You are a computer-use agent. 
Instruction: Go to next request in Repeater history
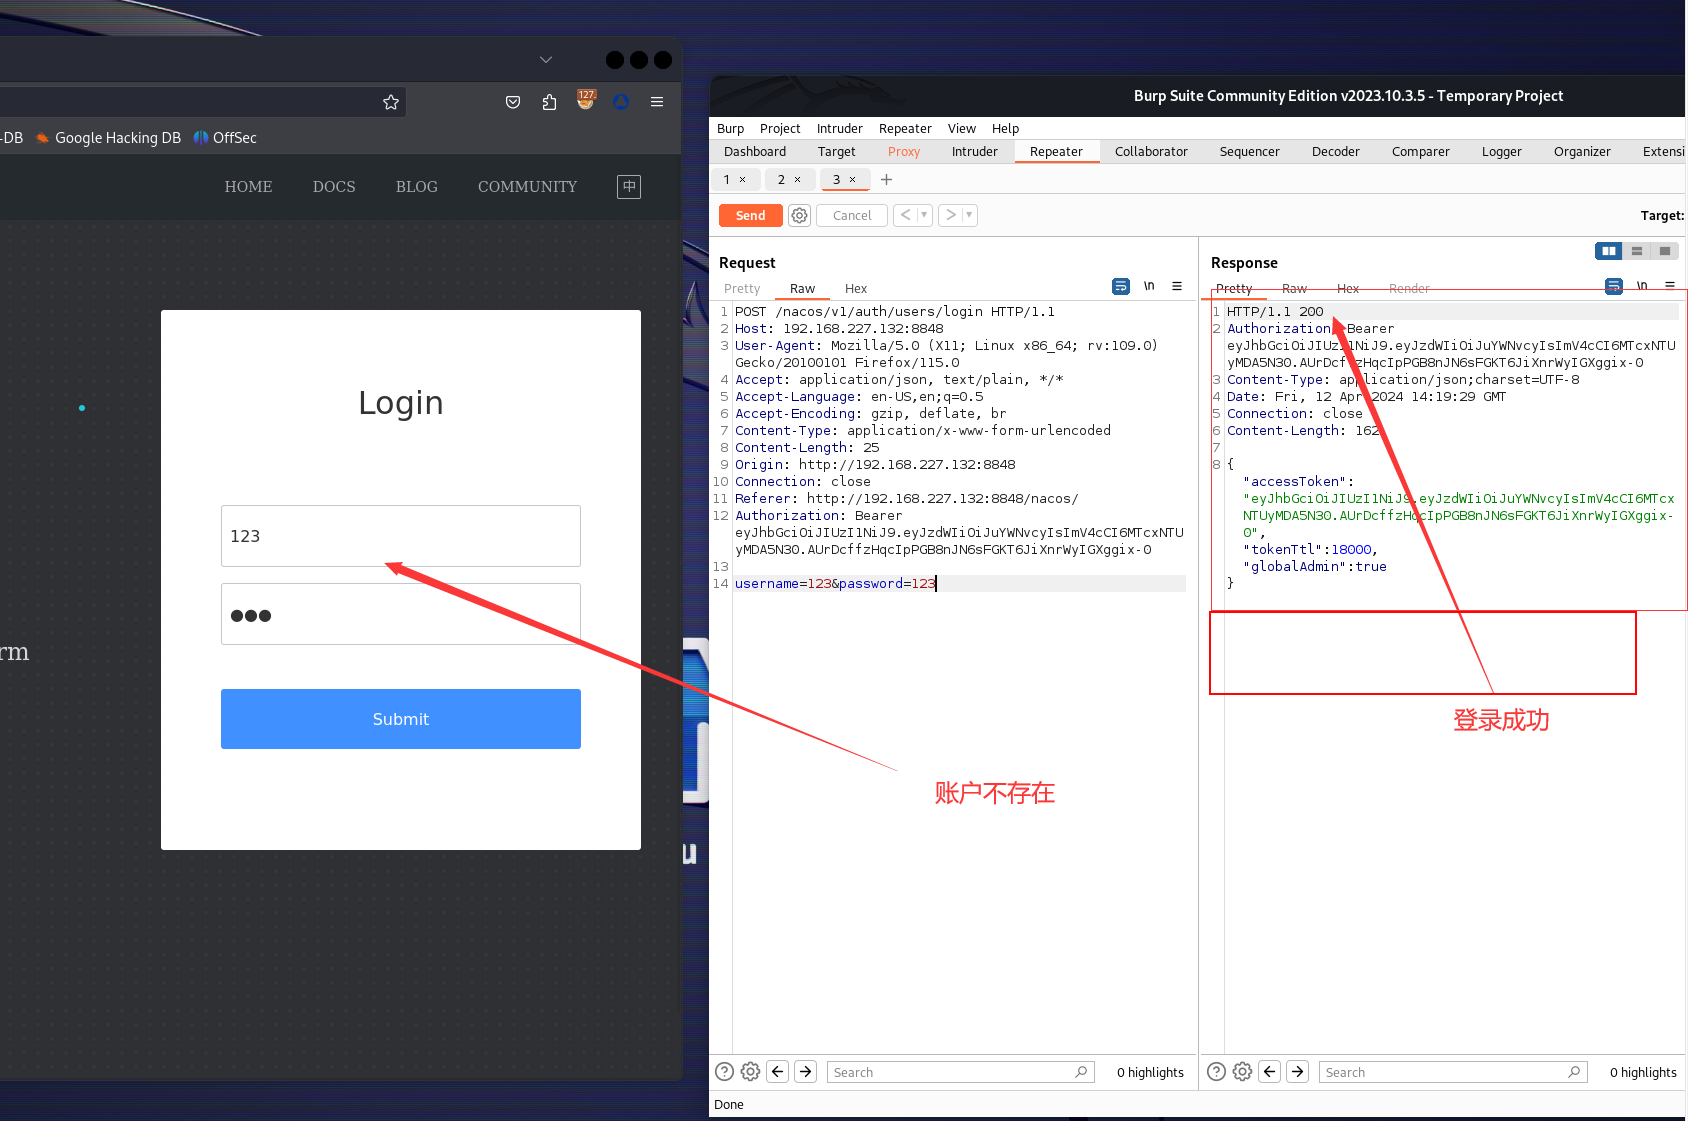[x=950, y=215]
